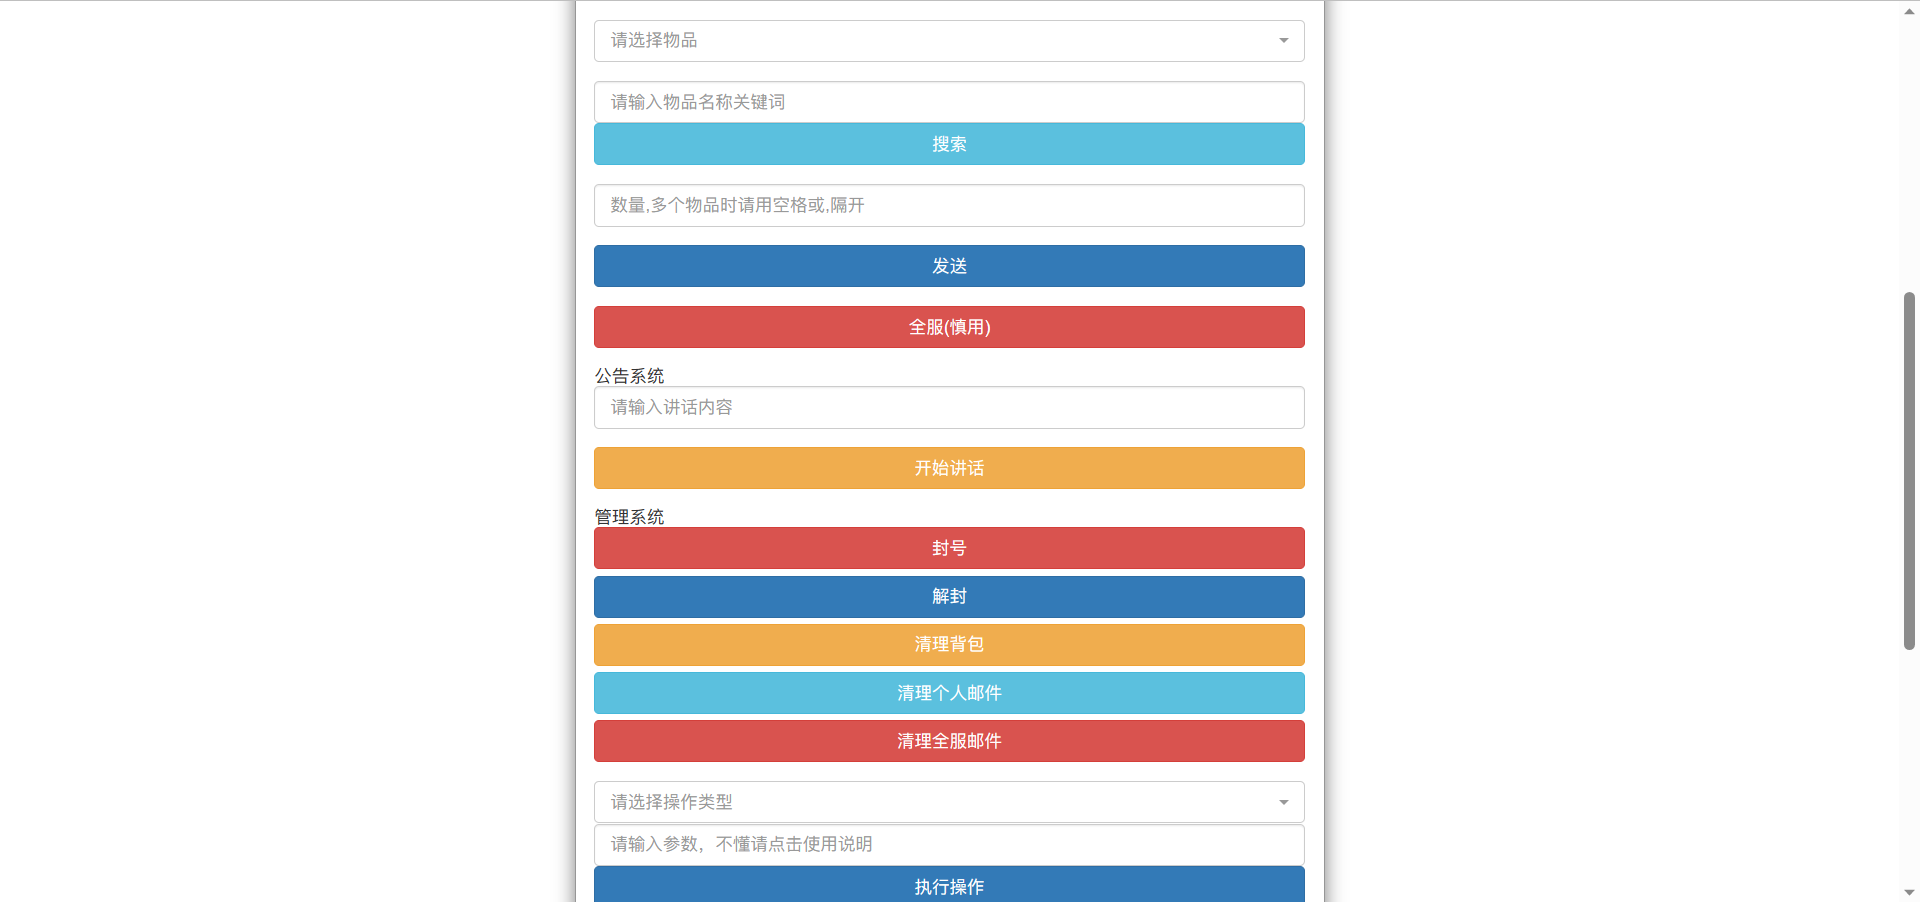Click the 清理背包 clear backpack button
The image size is (1920, 902).
949,645
